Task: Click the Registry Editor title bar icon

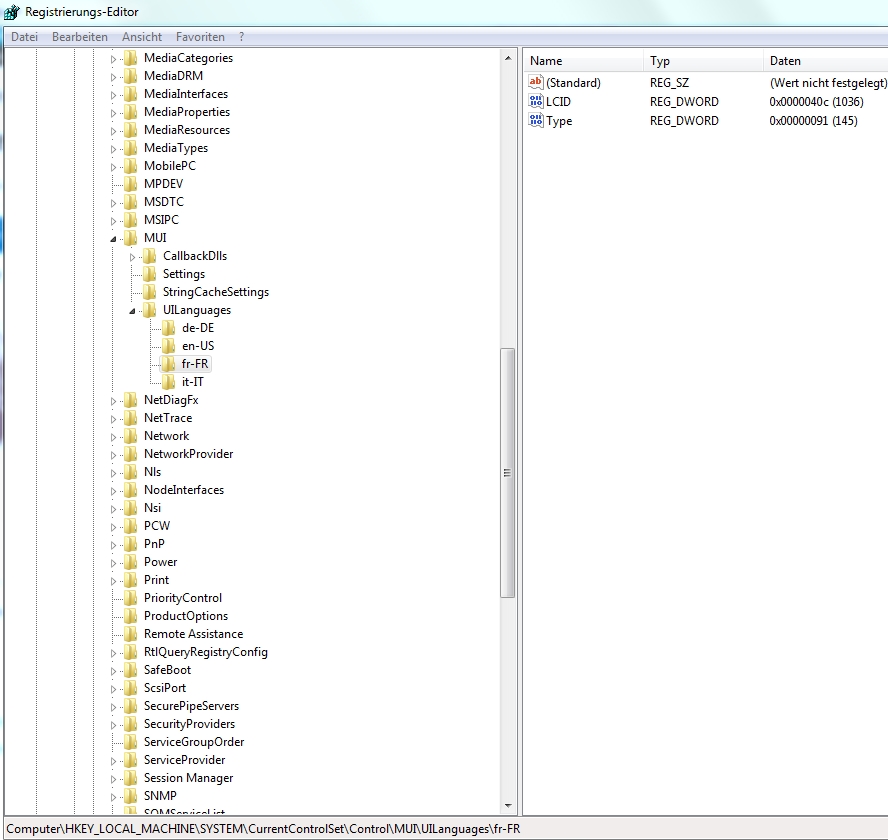Action: tap(12, 12)
